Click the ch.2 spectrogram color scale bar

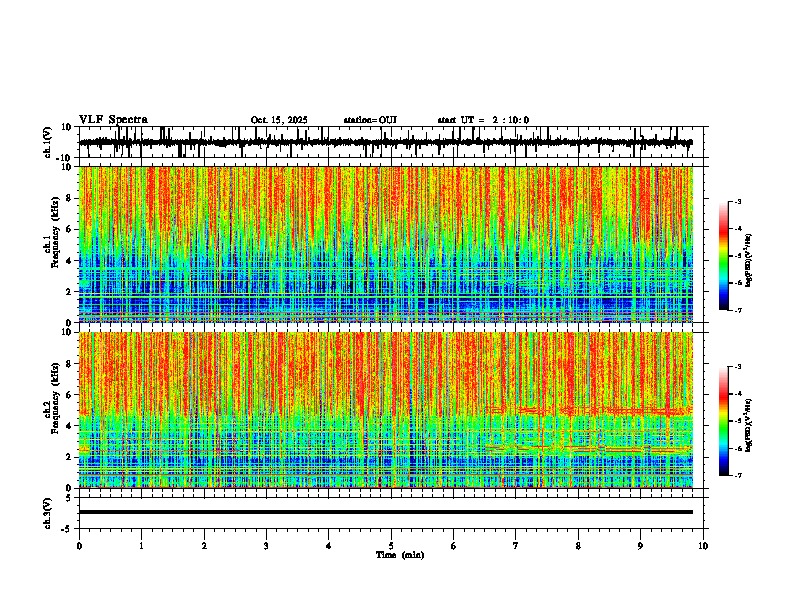click(724, 421)
